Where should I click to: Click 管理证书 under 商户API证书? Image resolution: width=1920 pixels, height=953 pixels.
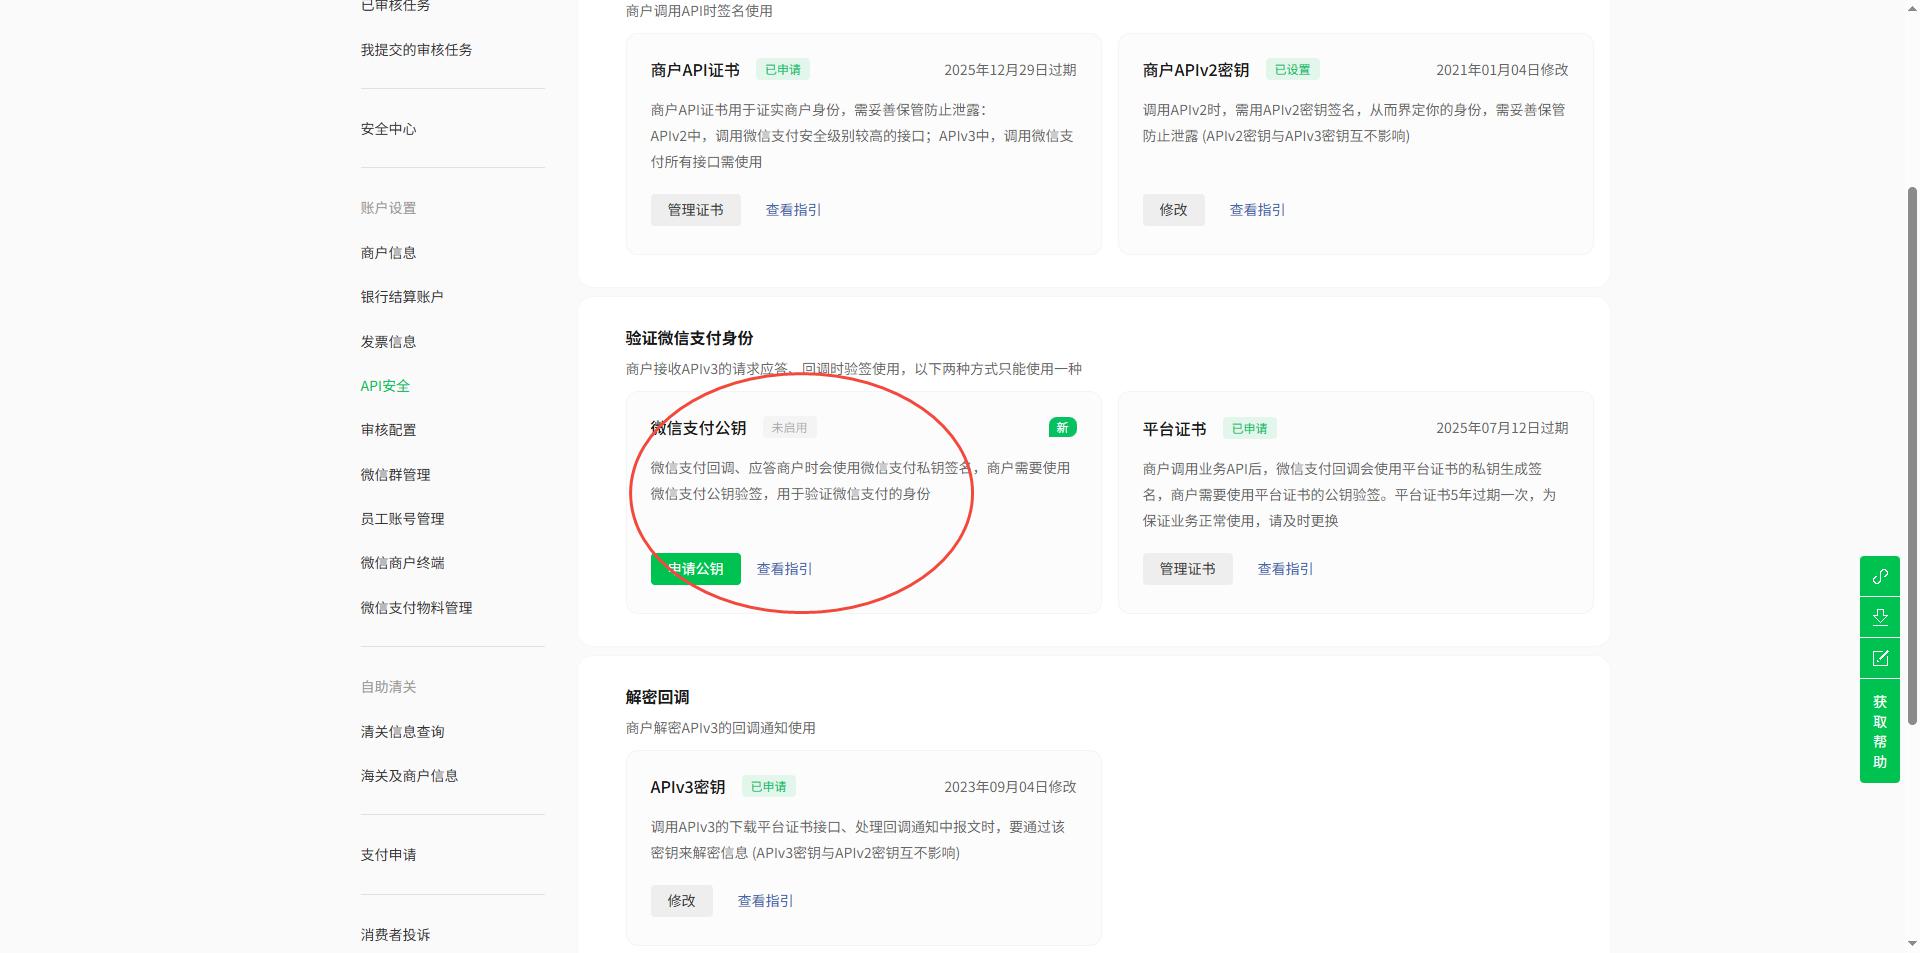695,210
